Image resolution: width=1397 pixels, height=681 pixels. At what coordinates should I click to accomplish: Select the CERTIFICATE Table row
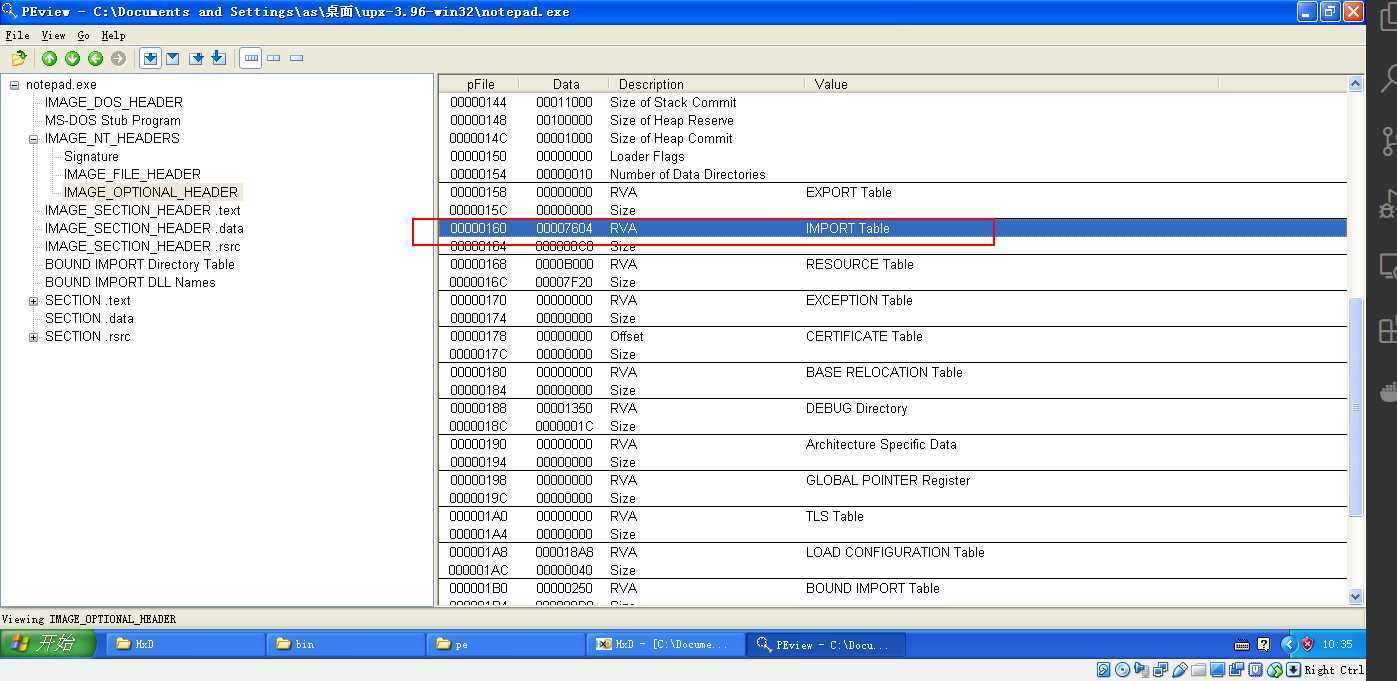coord(893,336)
